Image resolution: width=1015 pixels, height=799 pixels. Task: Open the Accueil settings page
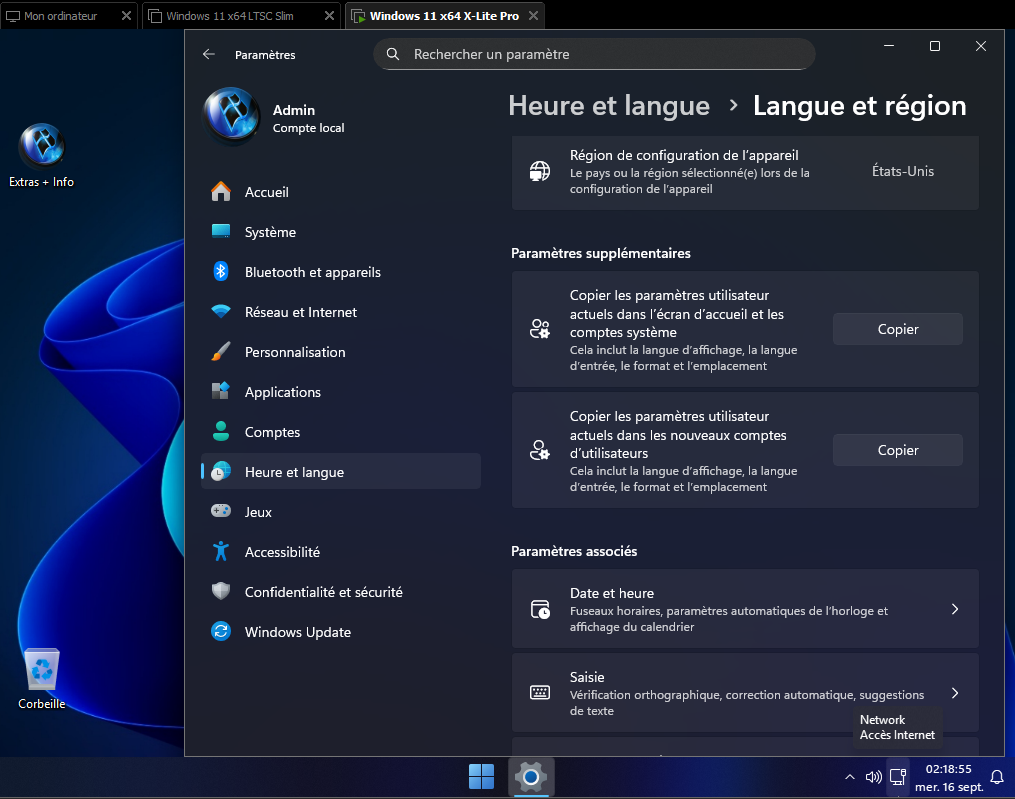(340, 192)
